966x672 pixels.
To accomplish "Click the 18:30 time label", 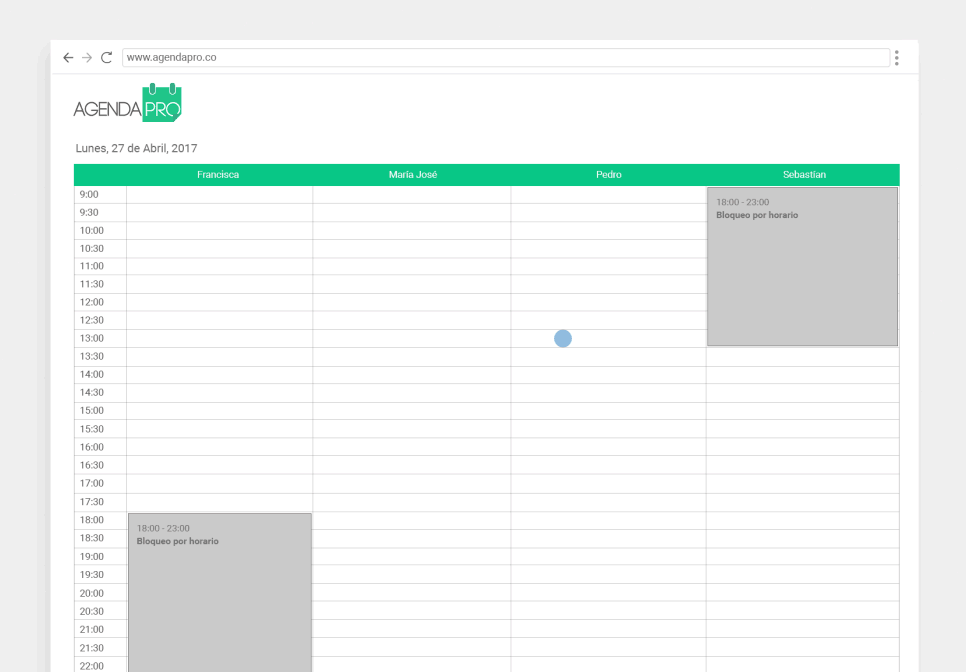I will pyautogui.click(x=91, y=538).
